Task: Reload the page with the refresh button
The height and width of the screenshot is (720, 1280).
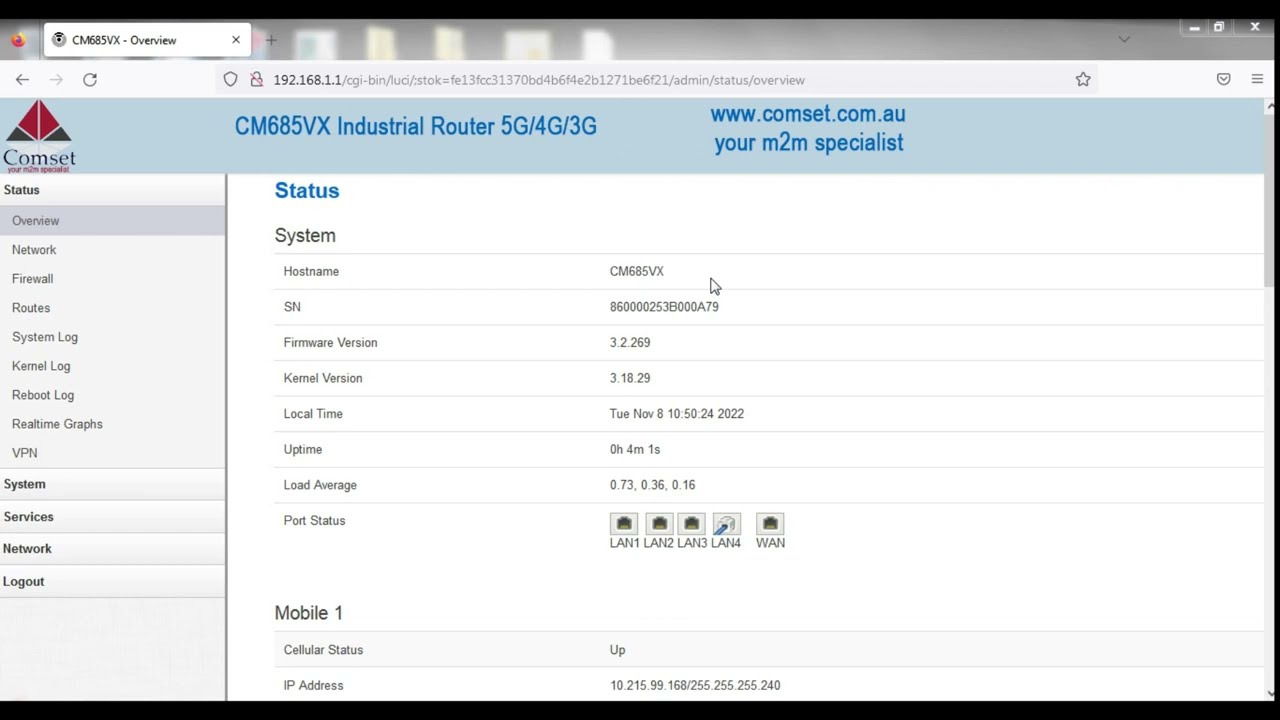Action: pyautogui.click(x=90, y=79)
